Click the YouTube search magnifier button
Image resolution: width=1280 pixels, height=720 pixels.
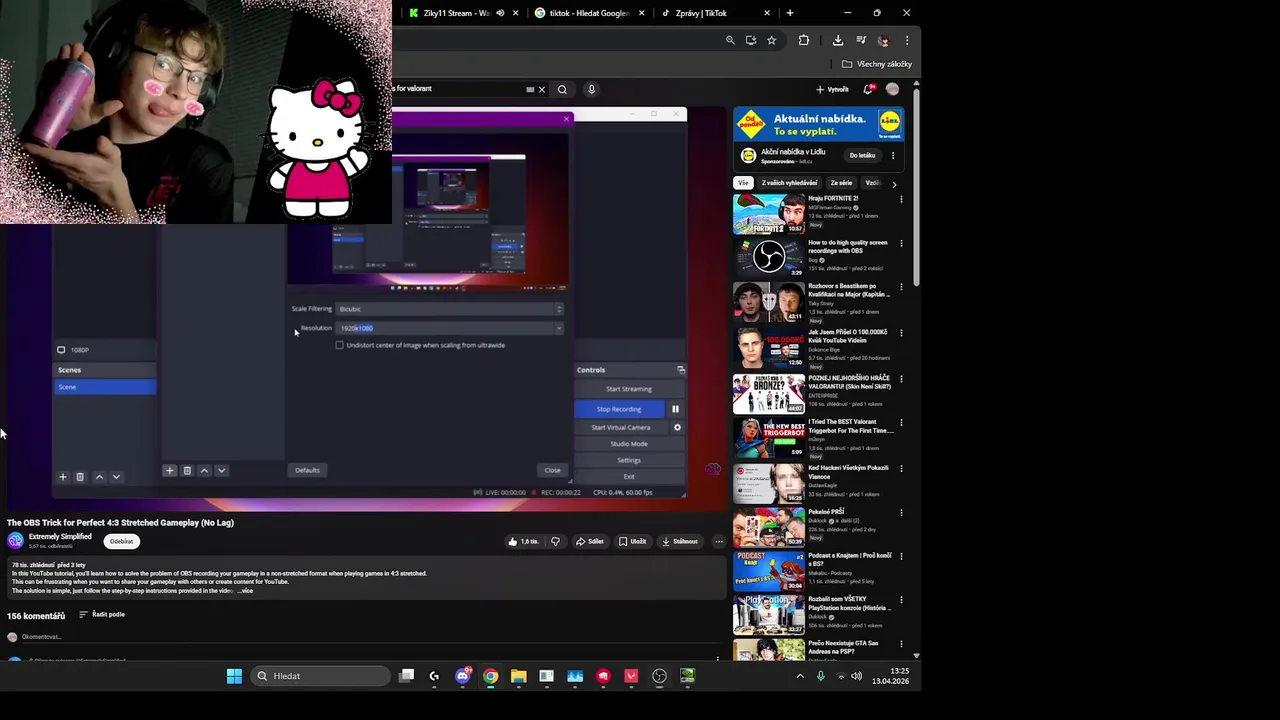562,89
